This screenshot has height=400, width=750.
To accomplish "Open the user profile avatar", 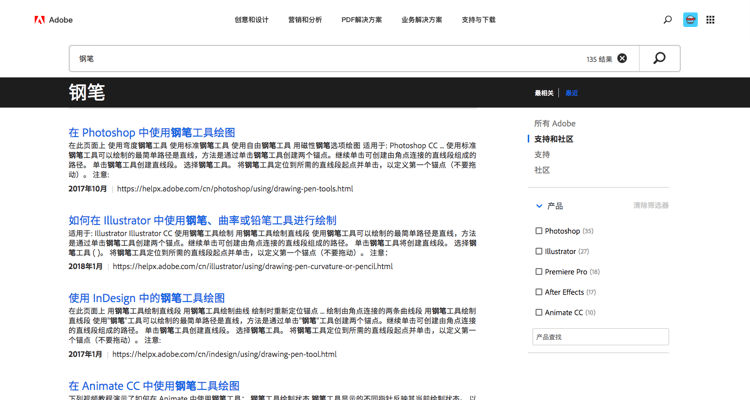I will coord(690,20).
